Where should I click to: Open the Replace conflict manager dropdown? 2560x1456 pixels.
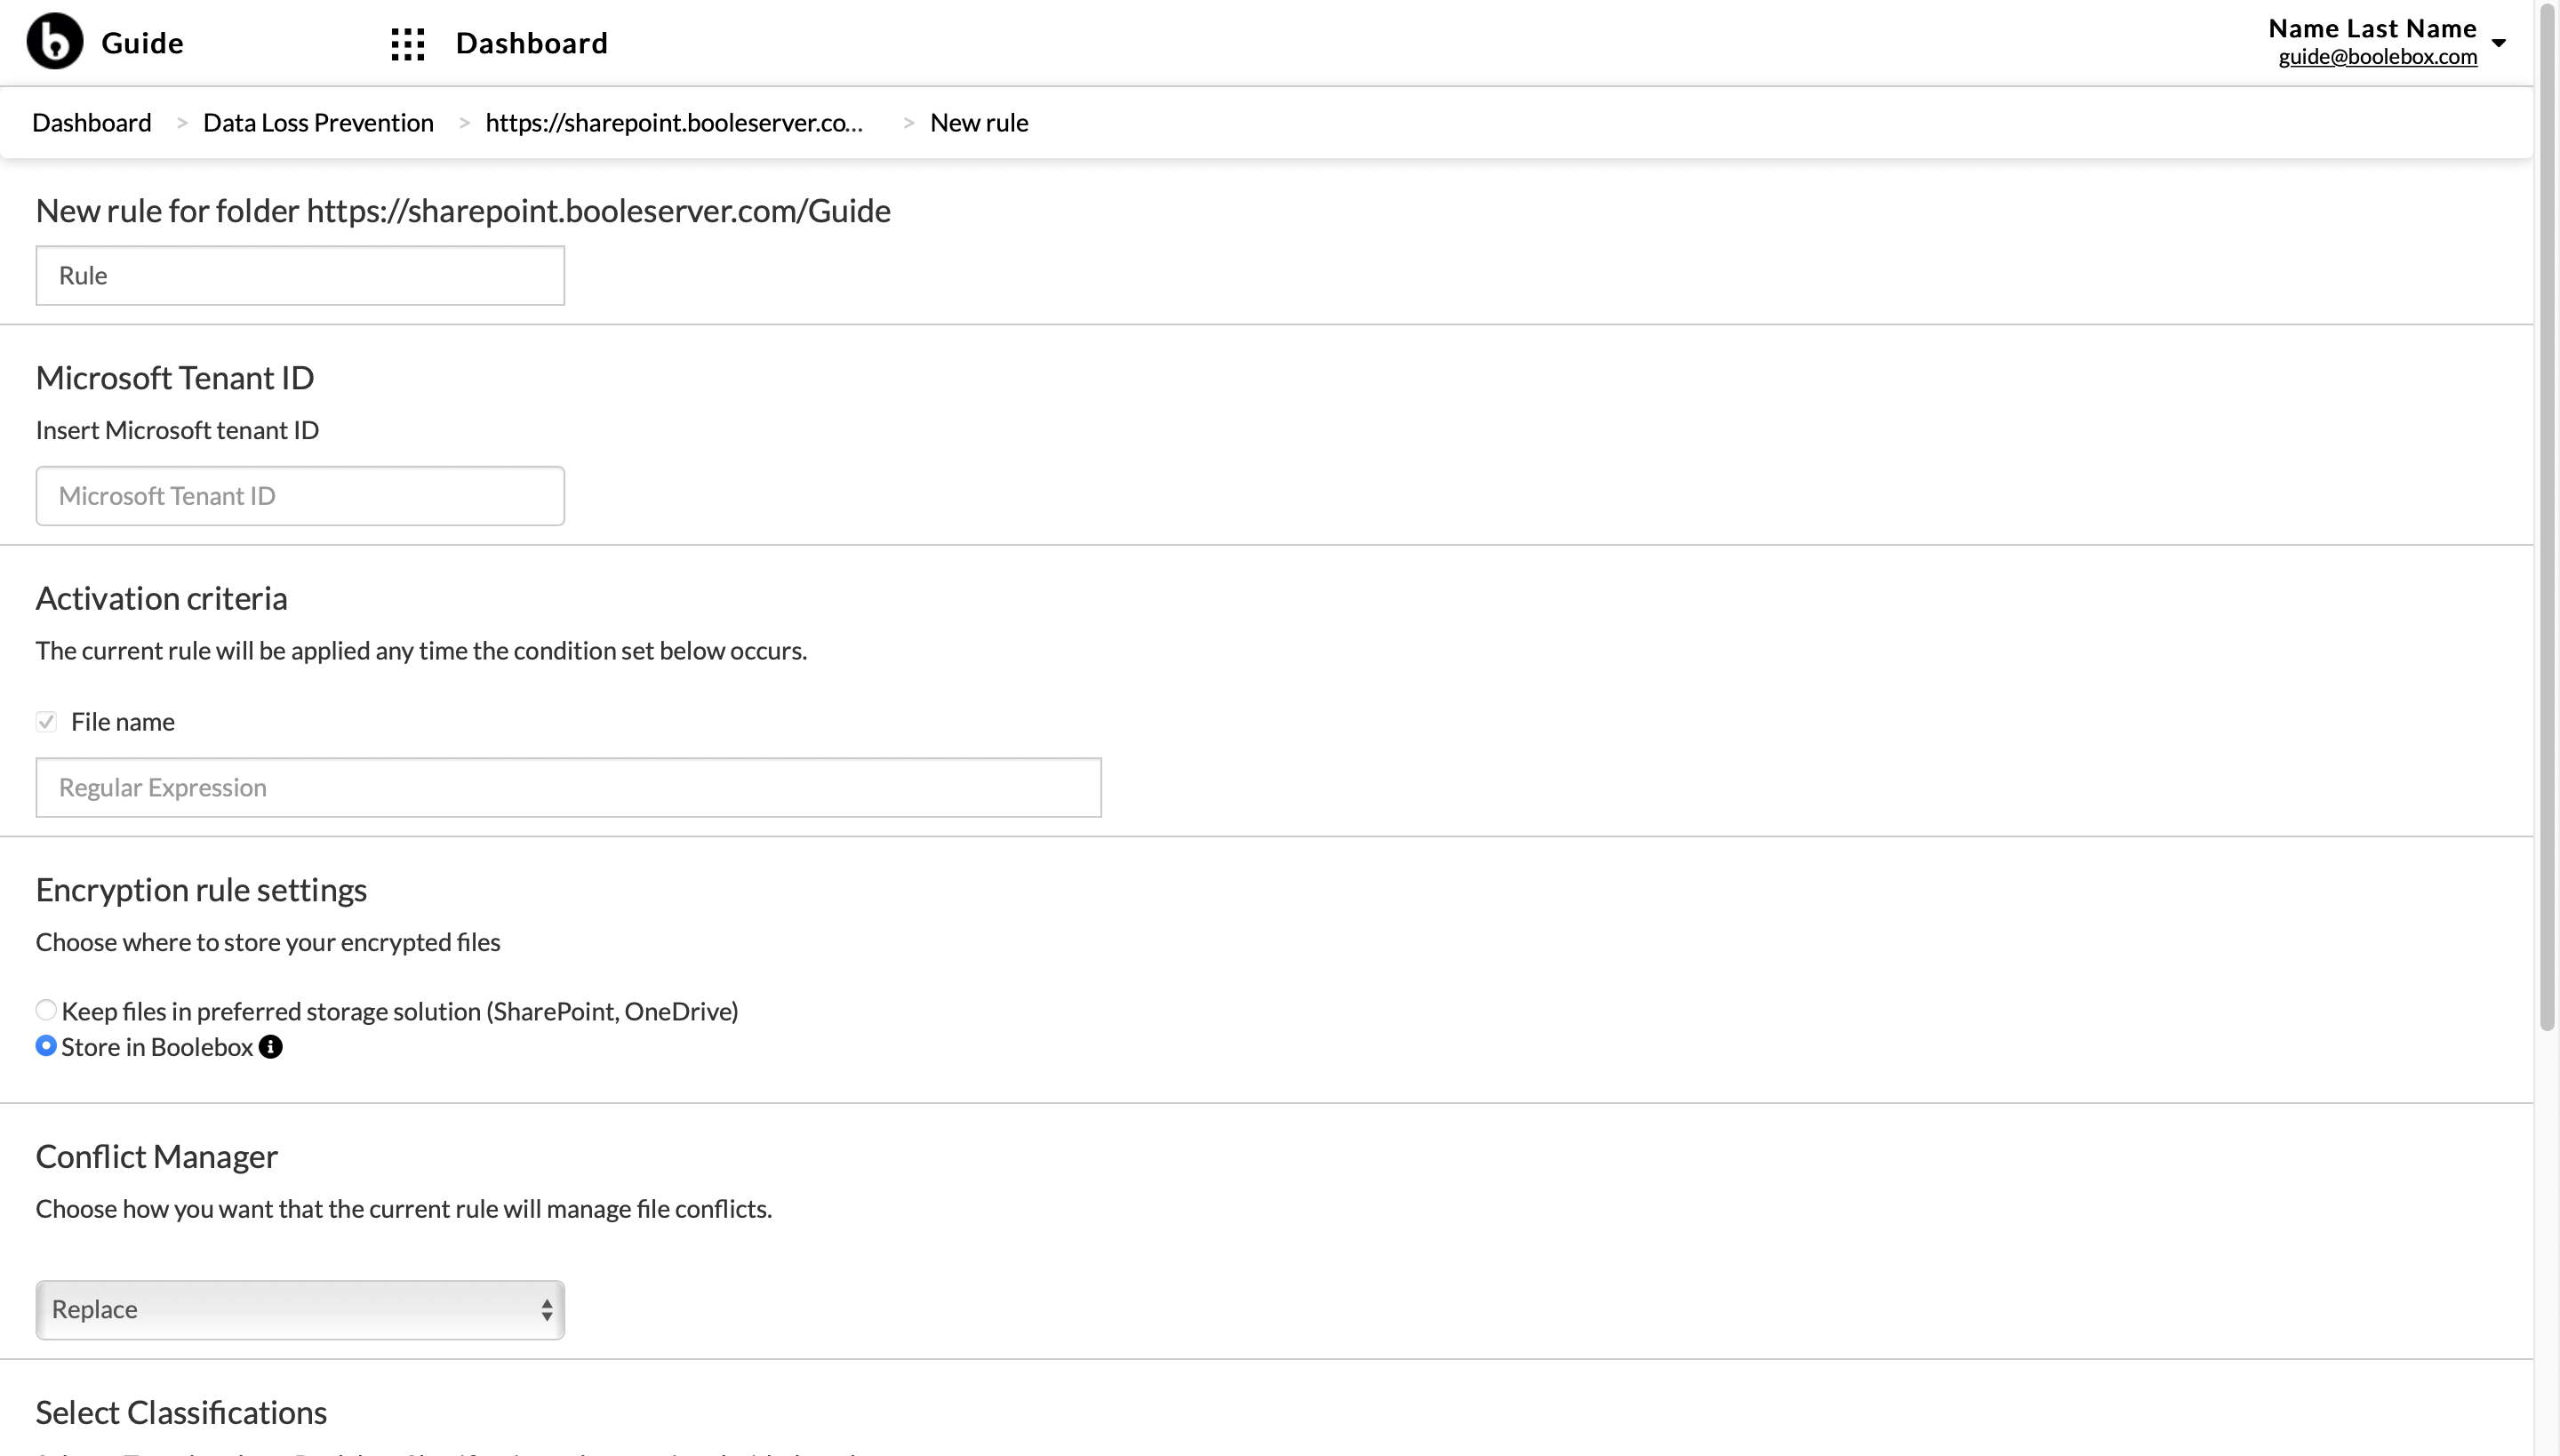click(x=300, y=1310)
